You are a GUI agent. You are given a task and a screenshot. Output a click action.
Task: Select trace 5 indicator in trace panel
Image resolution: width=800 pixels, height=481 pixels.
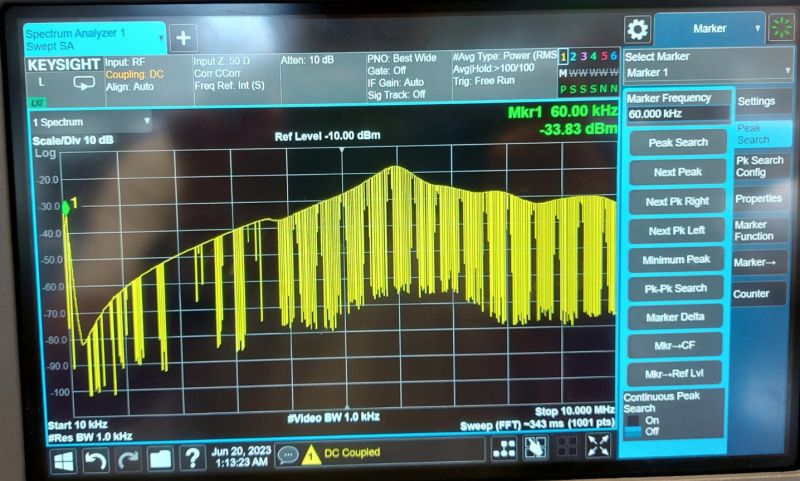tap(604, 56)
